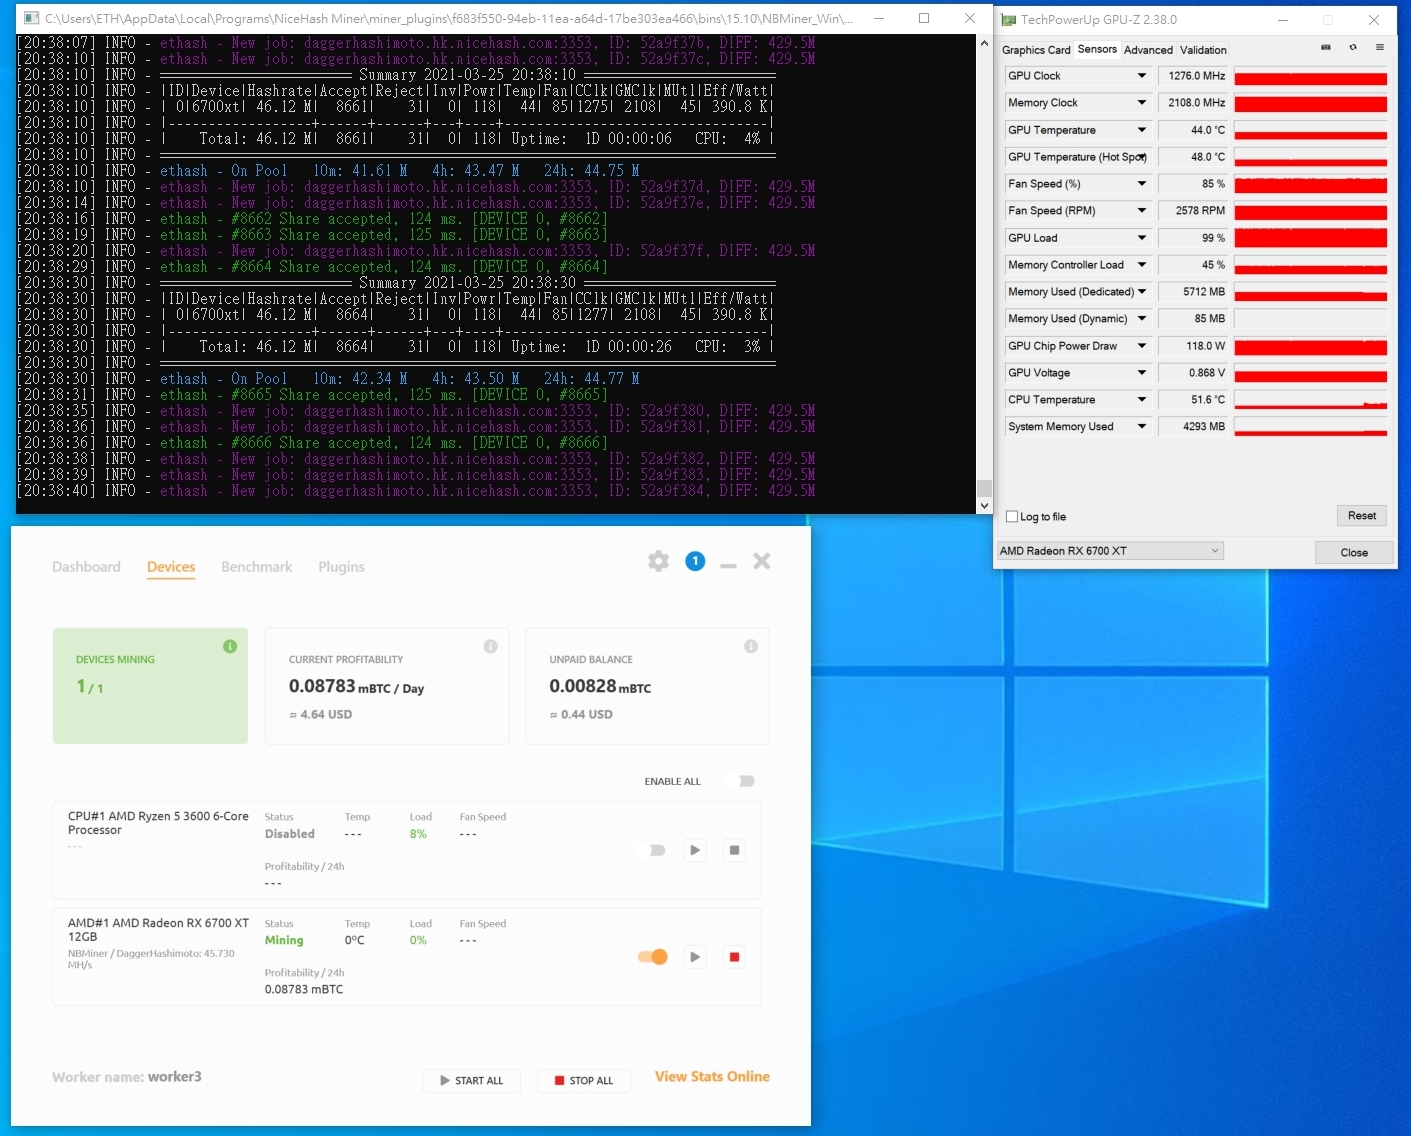Open the GPU-Z hamburger menu
This screenshot has width=1411, height=1136.
click(1380, 48)
